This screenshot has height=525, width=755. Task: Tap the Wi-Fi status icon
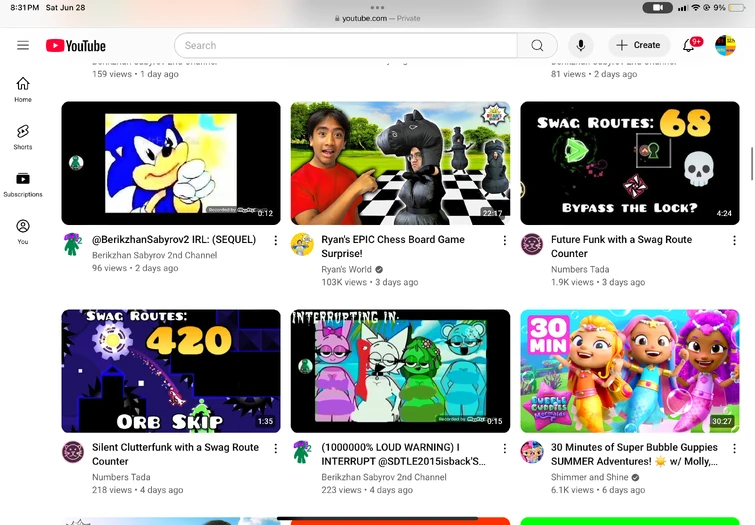point(696,8)
